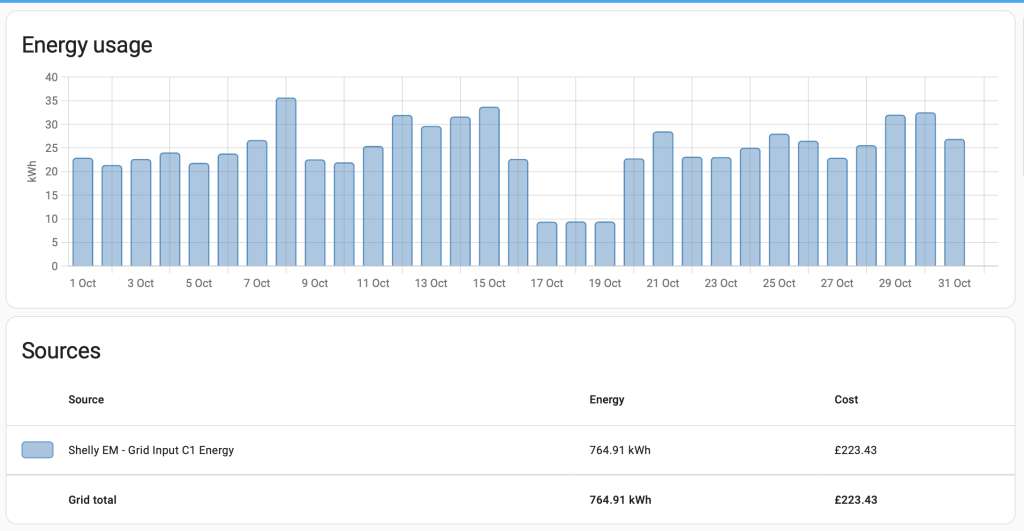
Task: Select the 21 Oct usage bar
Action: click(x=663, y=199)
